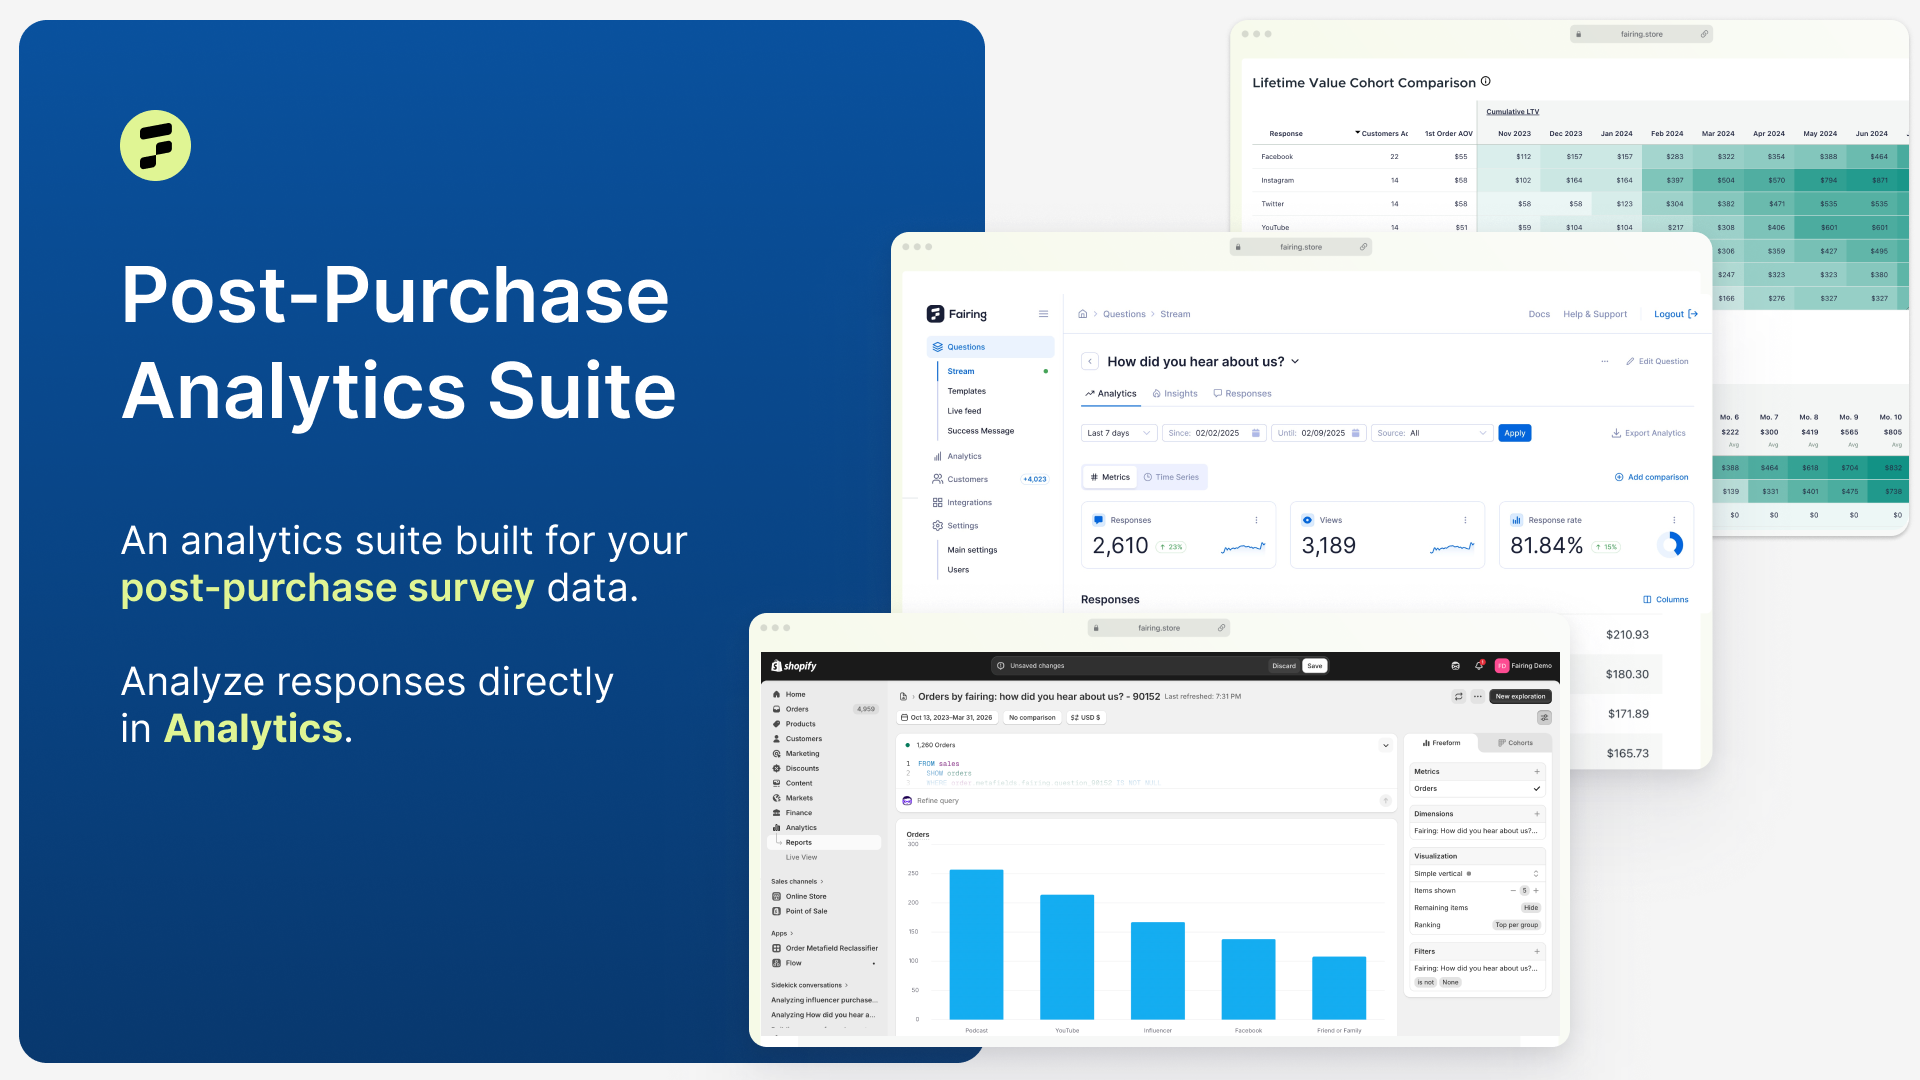Viewport: 1920px width, 1080px height.
Task: Save the unsaved Shopify changes
Action: click(x=1314, y=665)
